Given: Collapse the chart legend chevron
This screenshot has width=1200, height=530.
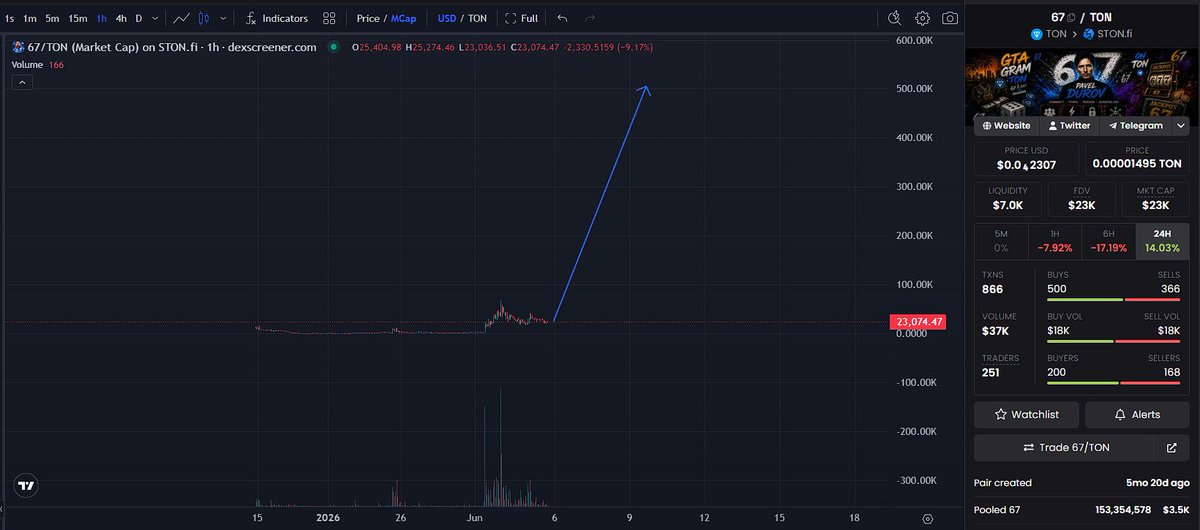Looking at the screenshot, I should pyautogui.click(x=22, y=83).
